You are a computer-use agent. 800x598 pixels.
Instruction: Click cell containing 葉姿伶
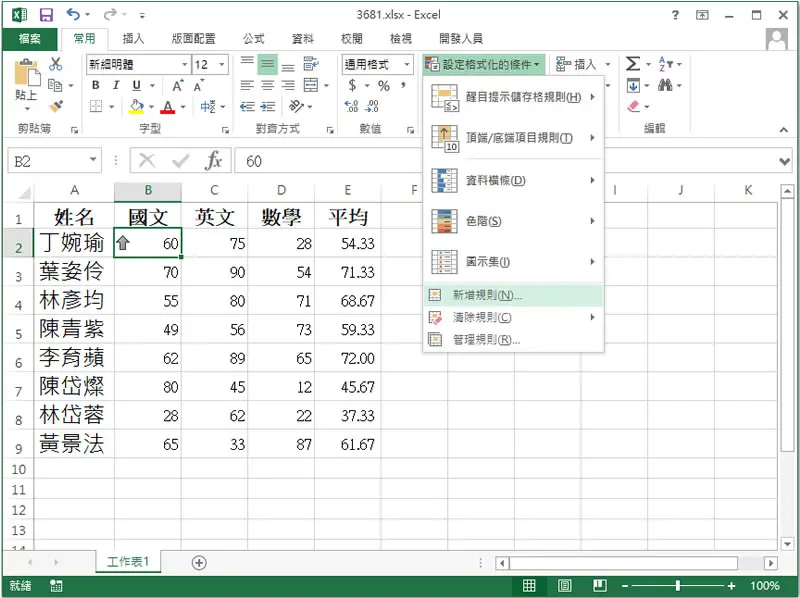pyautogui.click(x=74, y=271)
